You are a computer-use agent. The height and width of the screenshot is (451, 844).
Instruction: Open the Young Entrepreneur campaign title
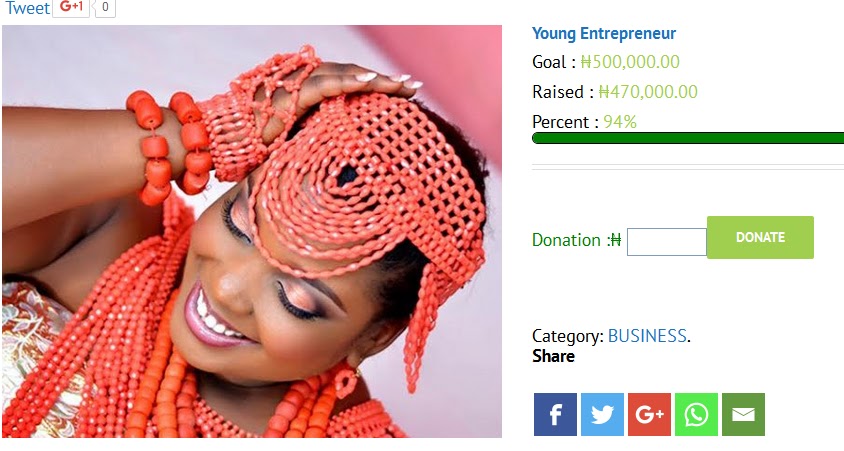[604, 33]
